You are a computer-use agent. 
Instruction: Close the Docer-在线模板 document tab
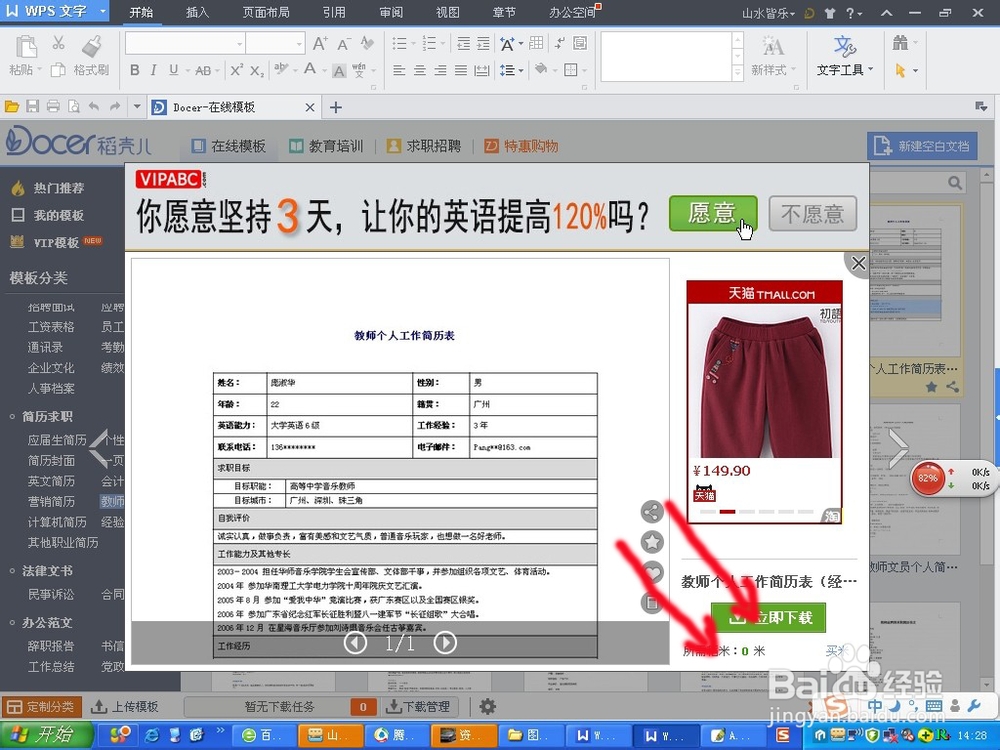tap(310, 107)
